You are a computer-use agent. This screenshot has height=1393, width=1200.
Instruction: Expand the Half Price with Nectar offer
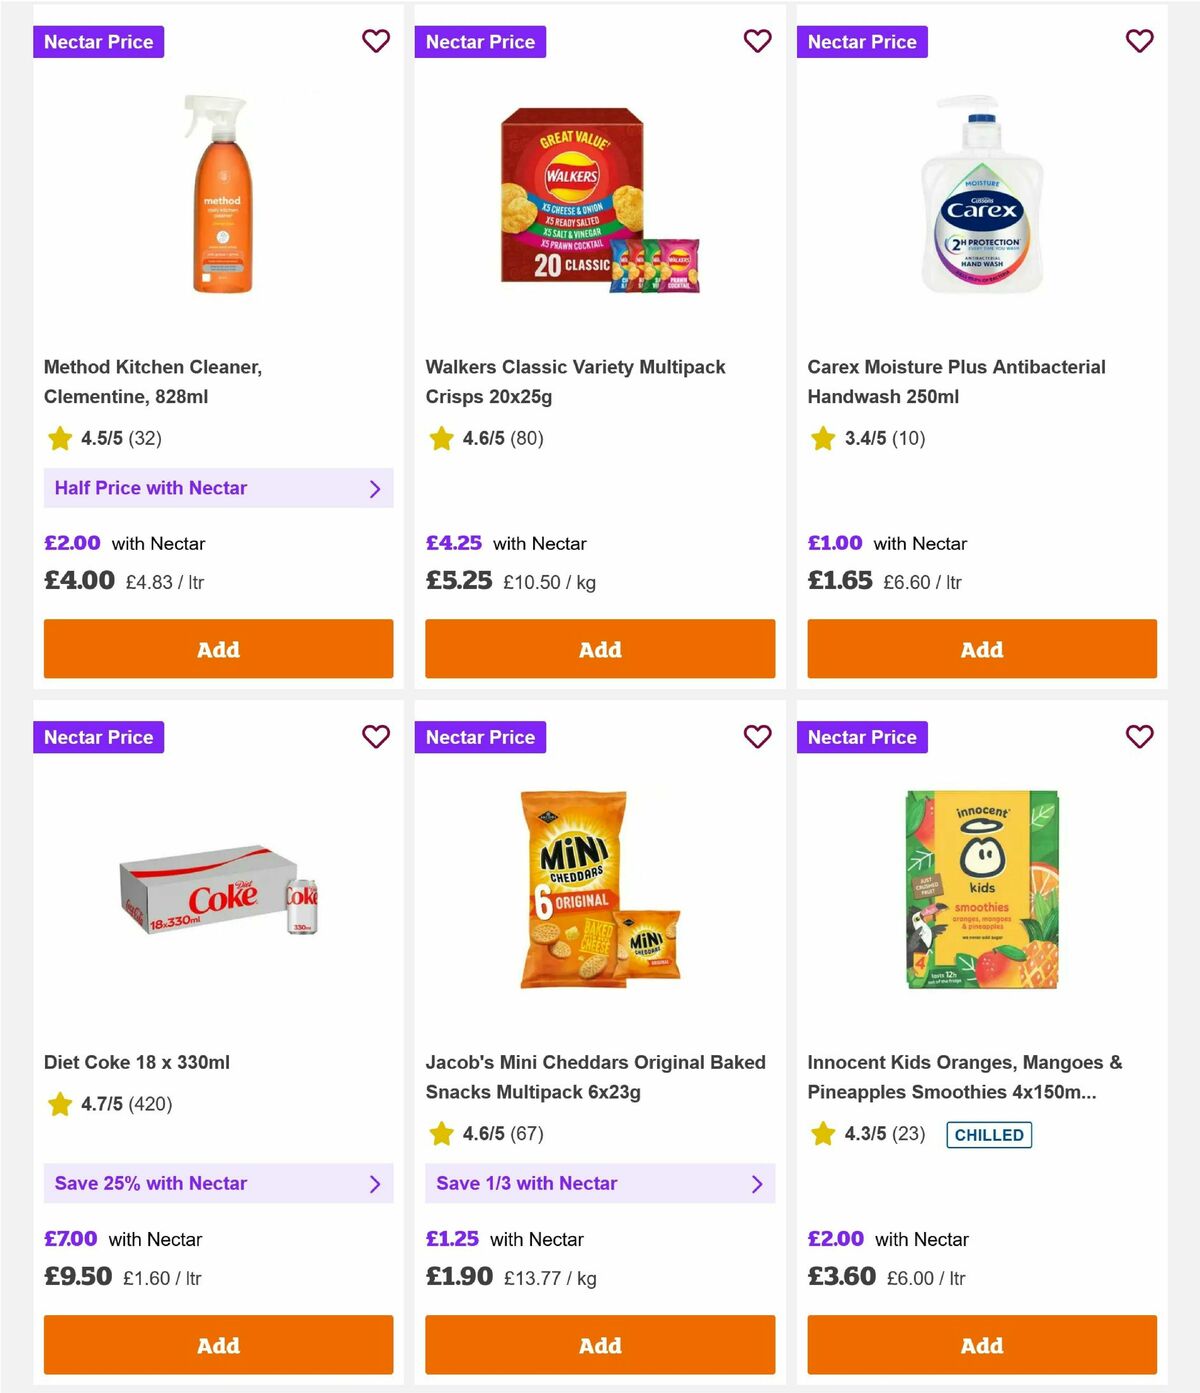(218, 488)
